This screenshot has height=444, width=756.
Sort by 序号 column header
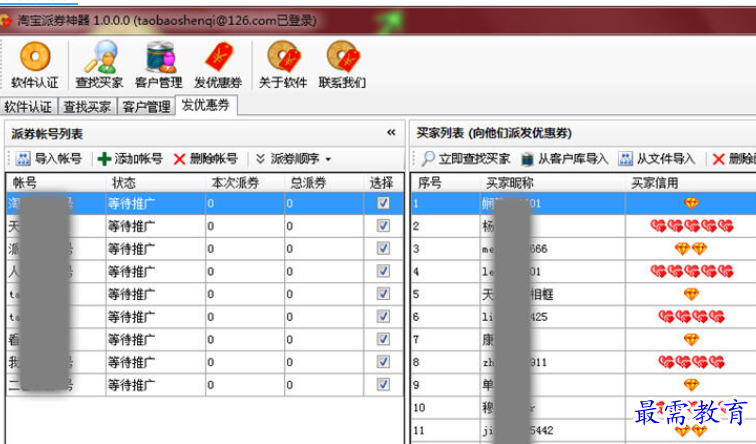[446, 183]
